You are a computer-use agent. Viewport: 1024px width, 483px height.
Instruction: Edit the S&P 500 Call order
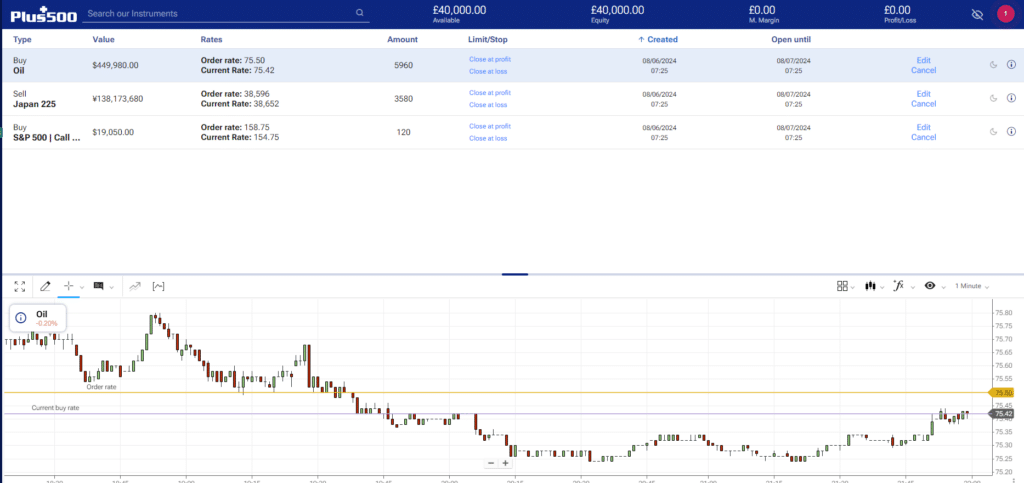click(x=923, y=127)
